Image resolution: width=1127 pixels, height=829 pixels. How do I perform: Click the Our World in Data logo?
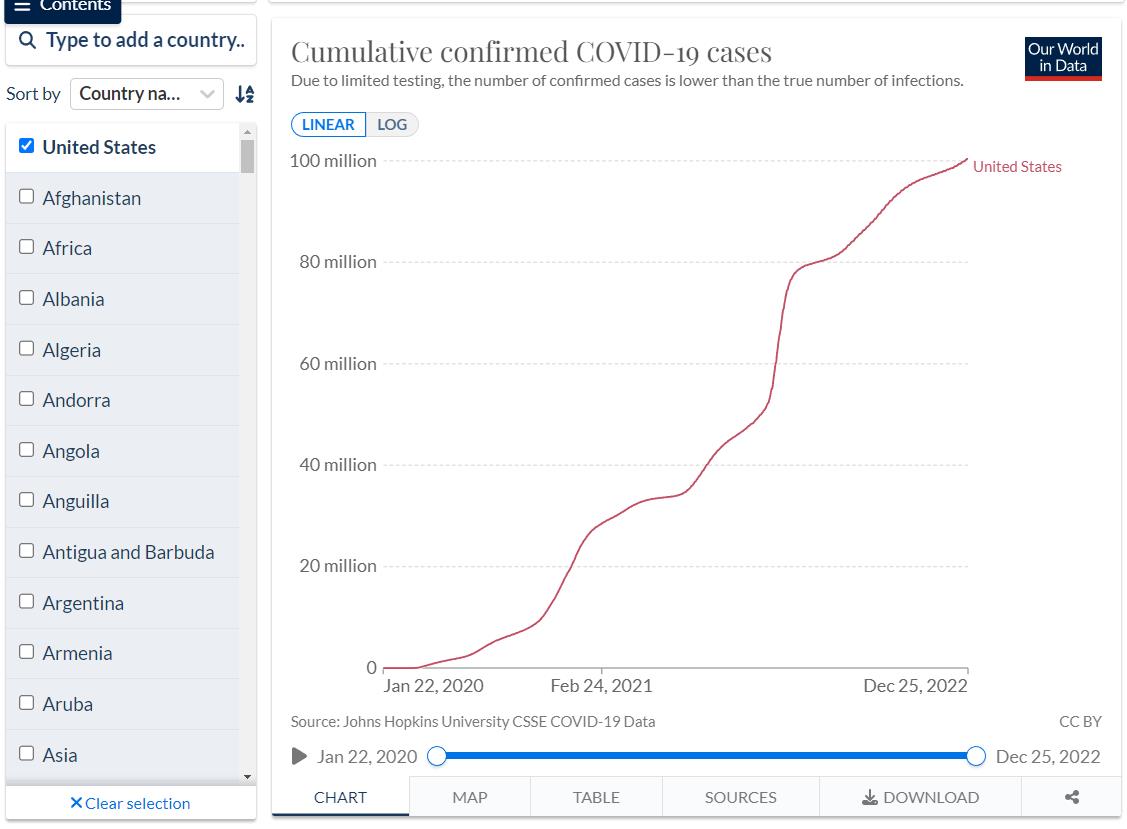[1063, 59]
